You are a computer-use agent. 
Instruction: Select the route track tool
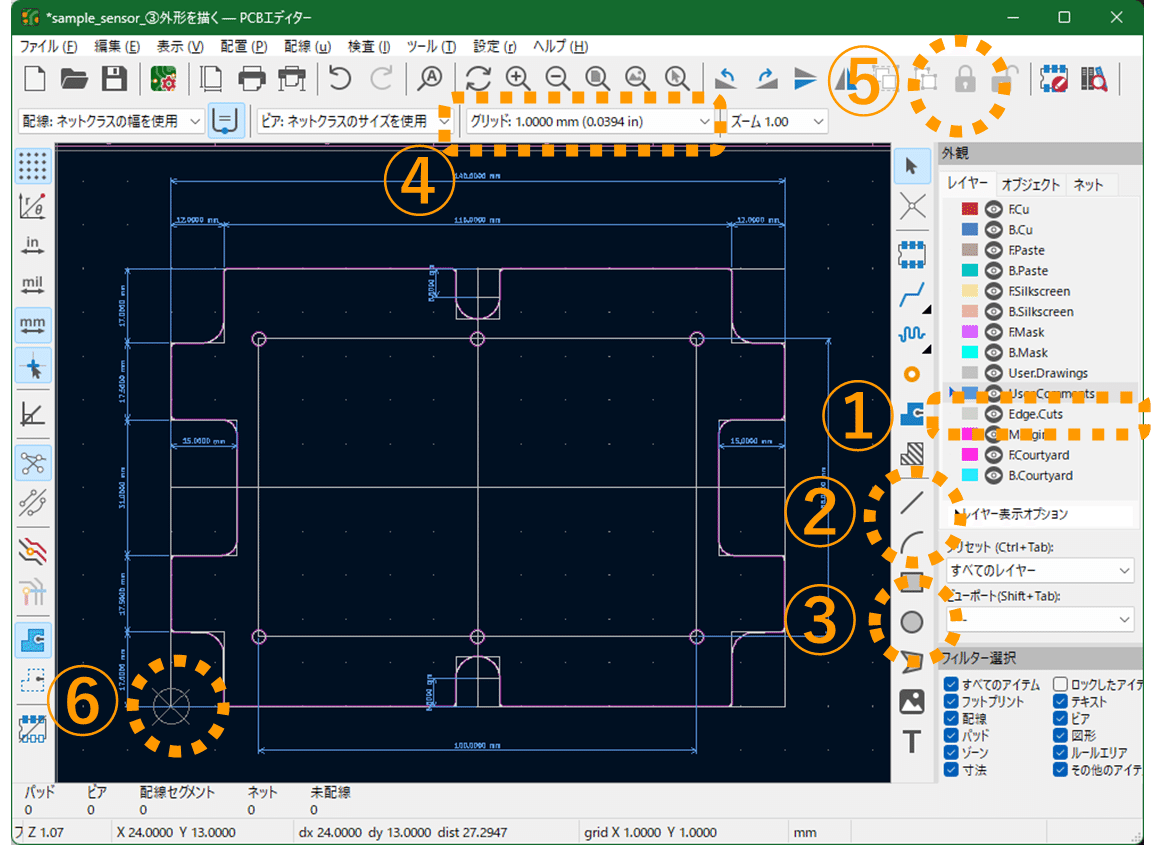912,294
